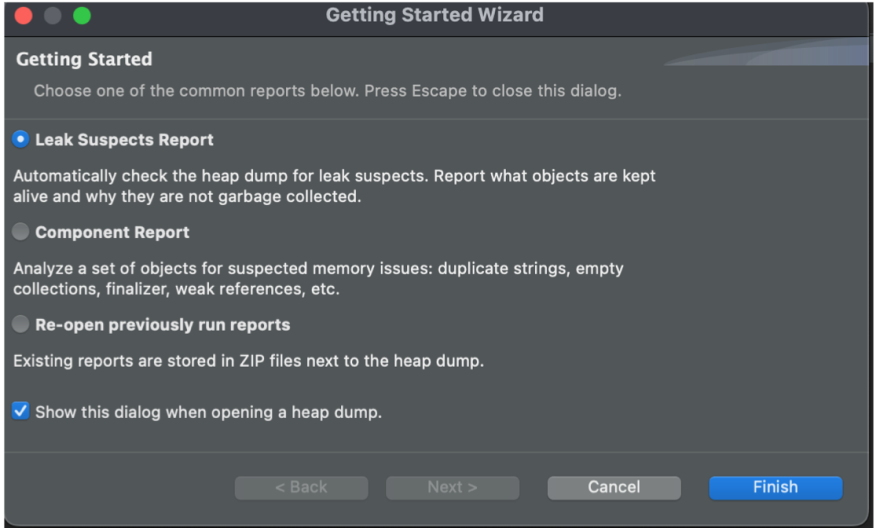Click the Re-open previously run reports label text

(163, 325)
